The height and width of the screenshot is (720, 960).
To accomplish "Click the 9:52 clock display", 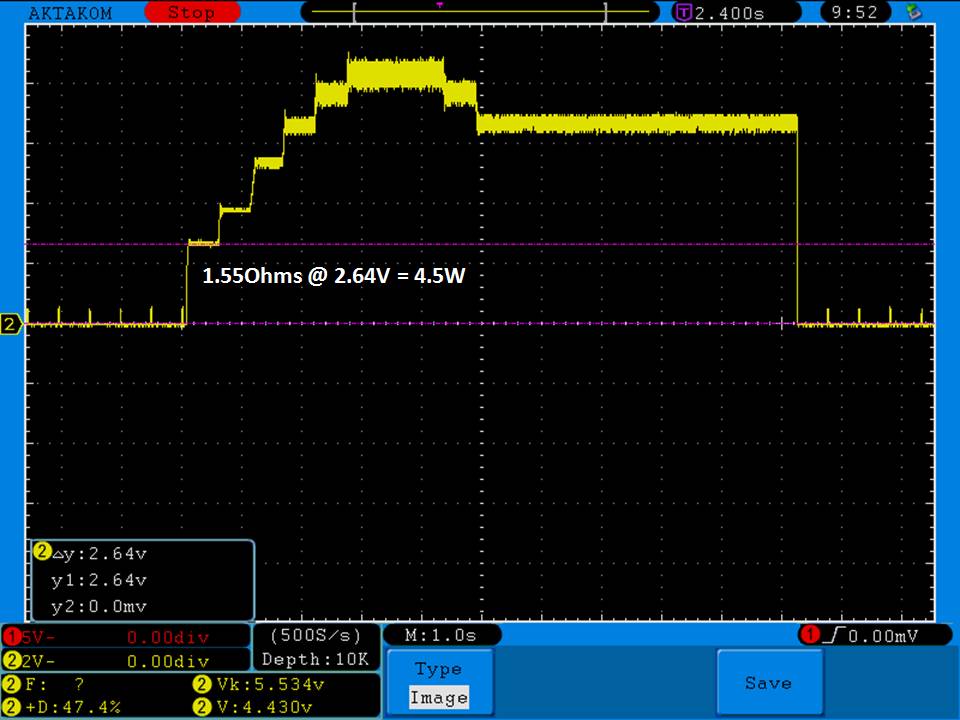I will pyautogui.click(x=853, y=13).
